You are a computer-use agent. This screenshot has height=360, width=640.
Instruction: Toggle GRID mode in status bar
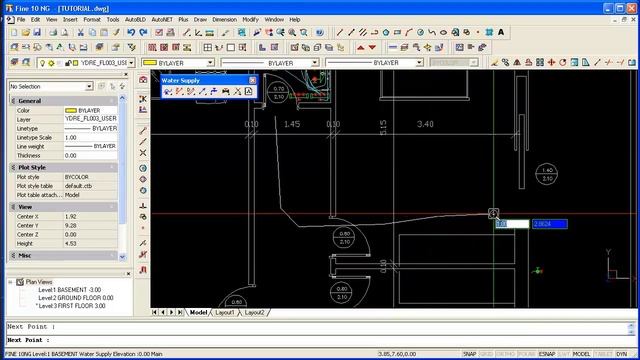pyautogui.click(x=486, y=354)
